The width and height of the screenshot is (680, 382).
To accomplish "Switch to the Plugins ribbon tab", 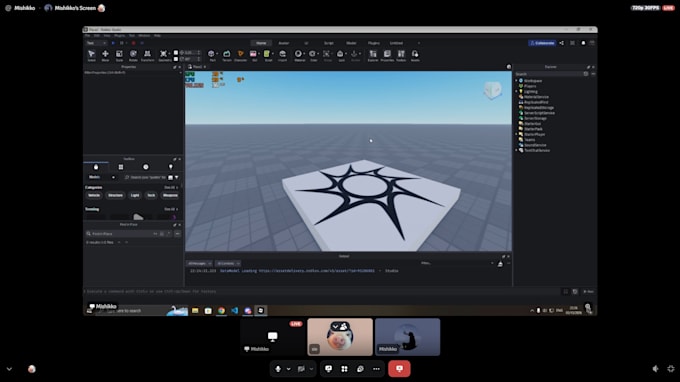I will pyautogui.click(x=374, y=43).
